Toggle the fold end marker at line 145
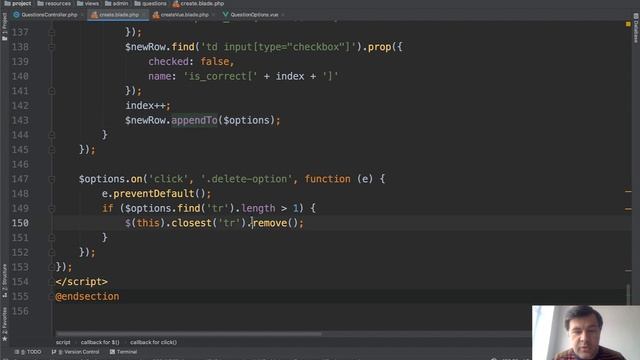This screenshot has height=360, width=640. (x=52, y=150)
